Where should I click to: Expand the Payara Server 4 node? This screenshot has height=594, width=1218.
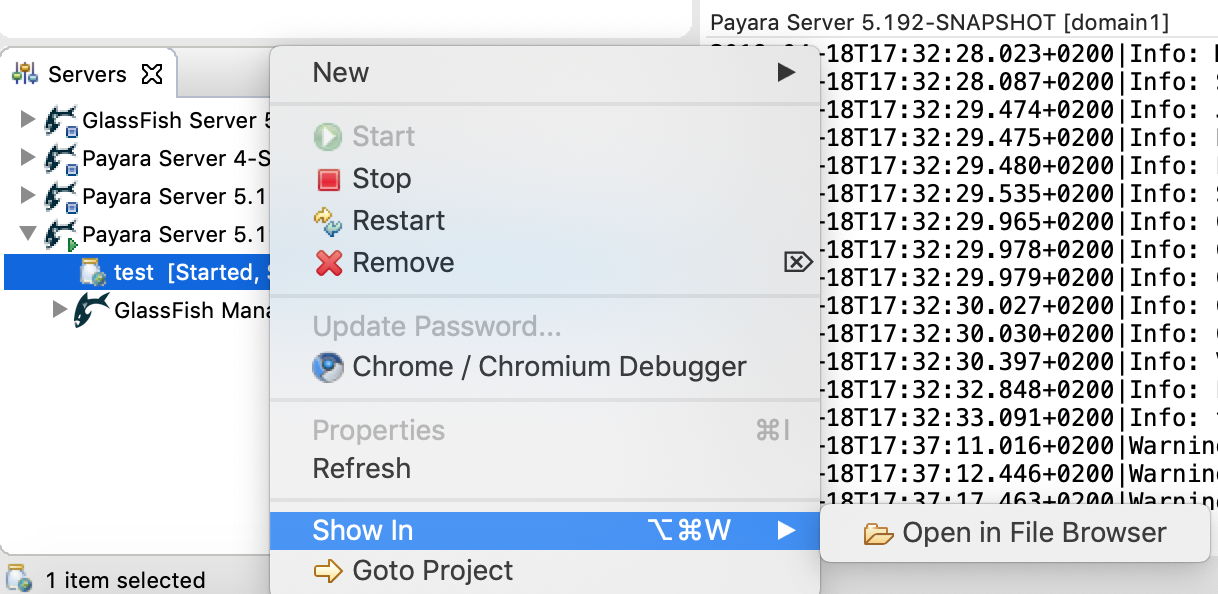[28, 159]
